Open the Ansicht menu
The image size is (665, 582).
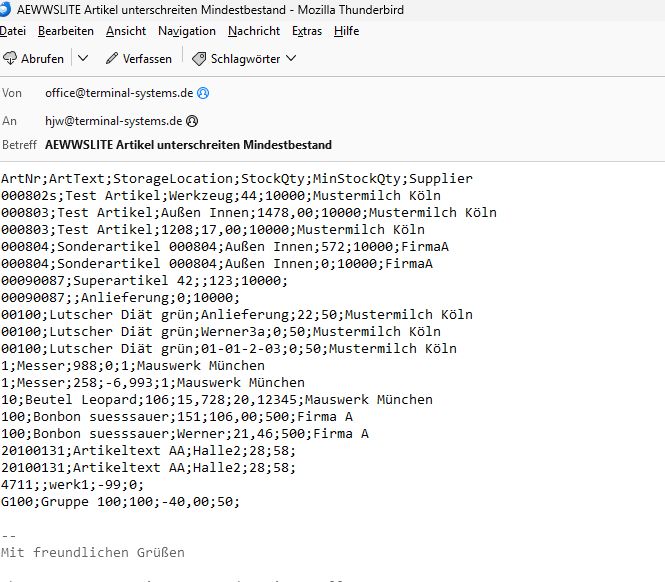click(x=125, y=31)
